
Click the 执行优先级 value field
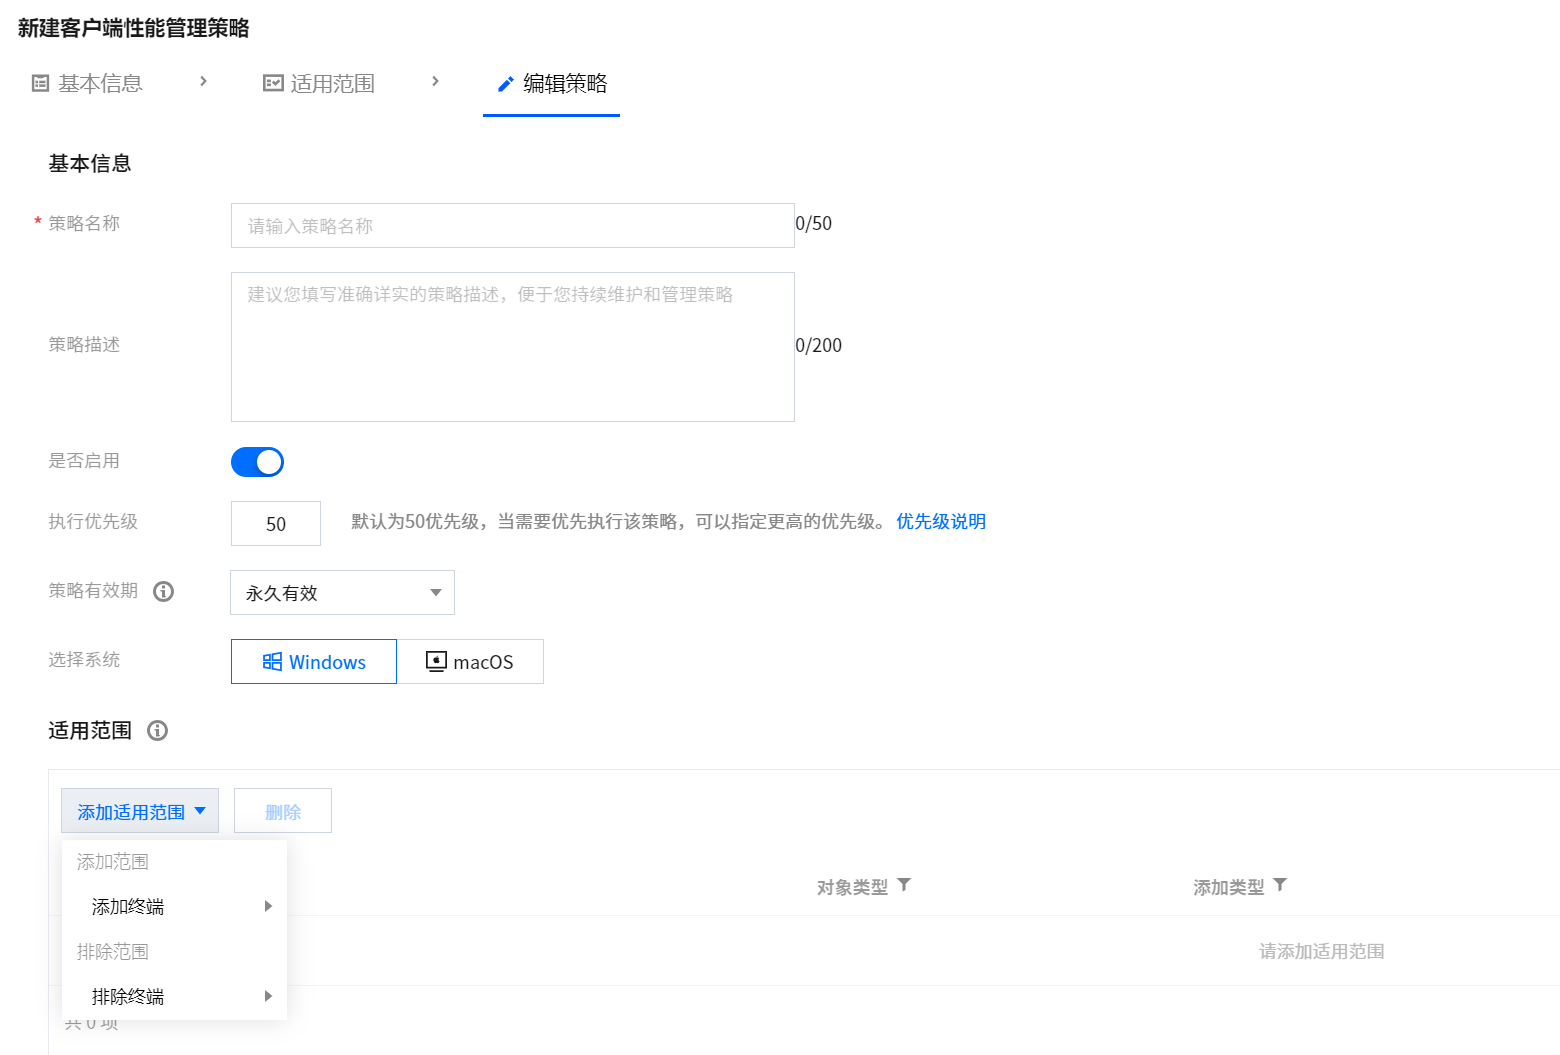276,523
